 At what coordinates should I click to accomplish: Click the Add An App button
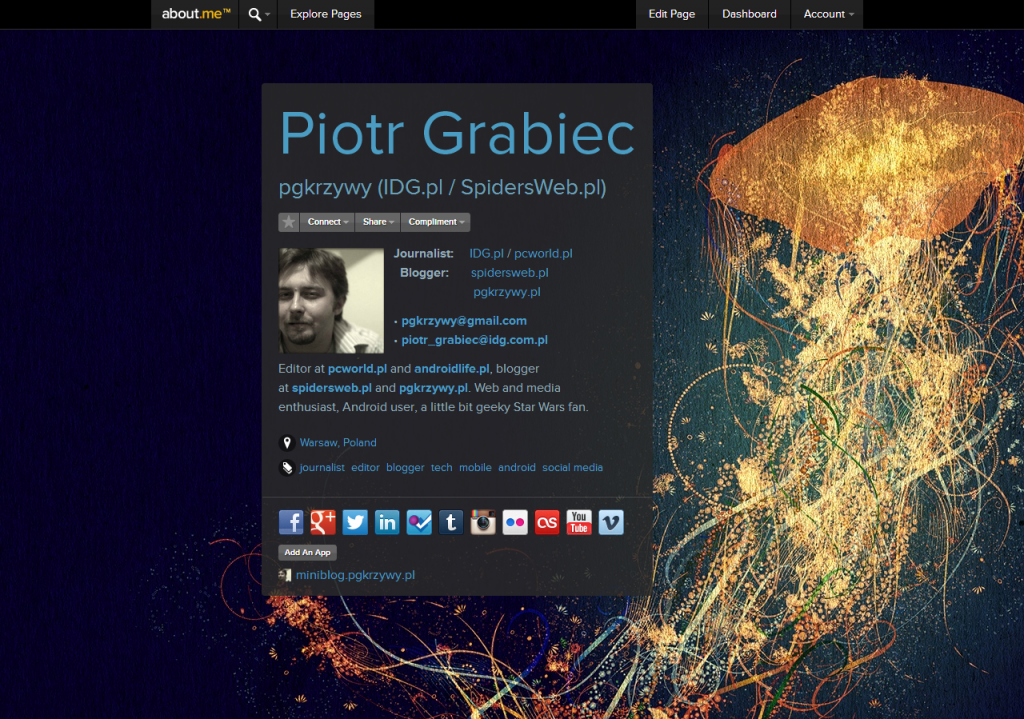[x=308, y=552]
